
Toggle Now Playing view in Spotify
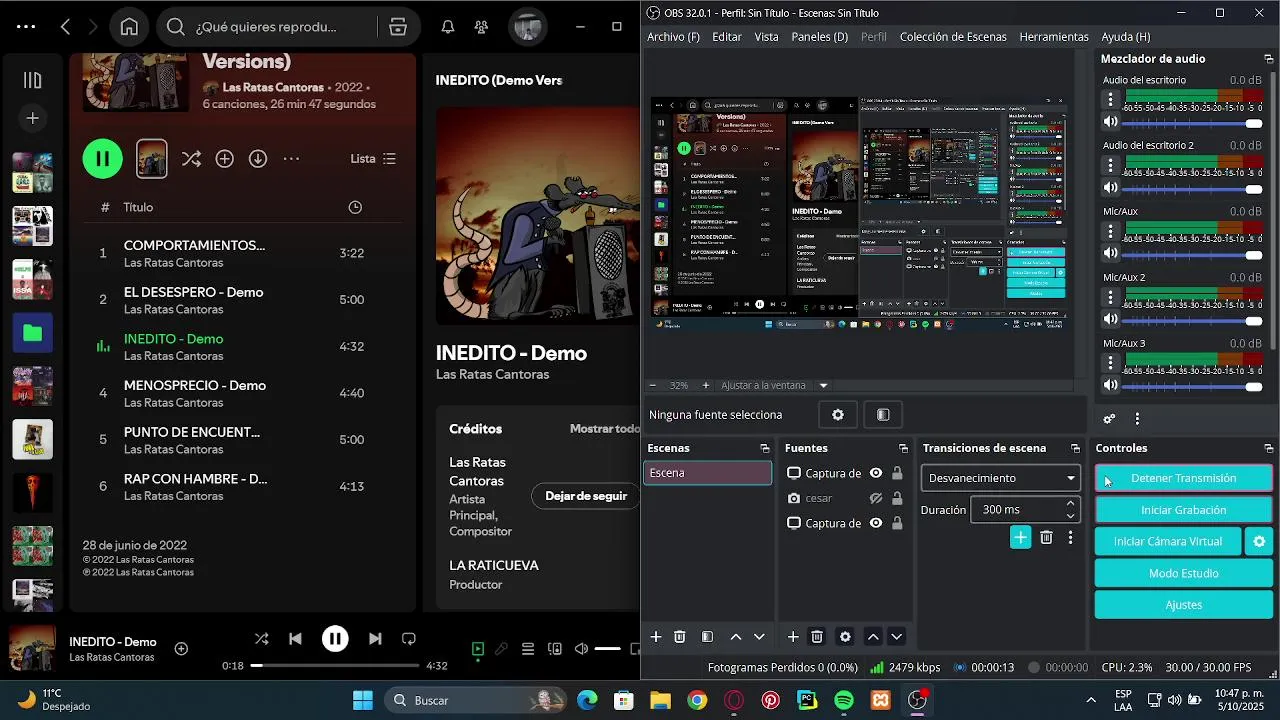point(477,649)
